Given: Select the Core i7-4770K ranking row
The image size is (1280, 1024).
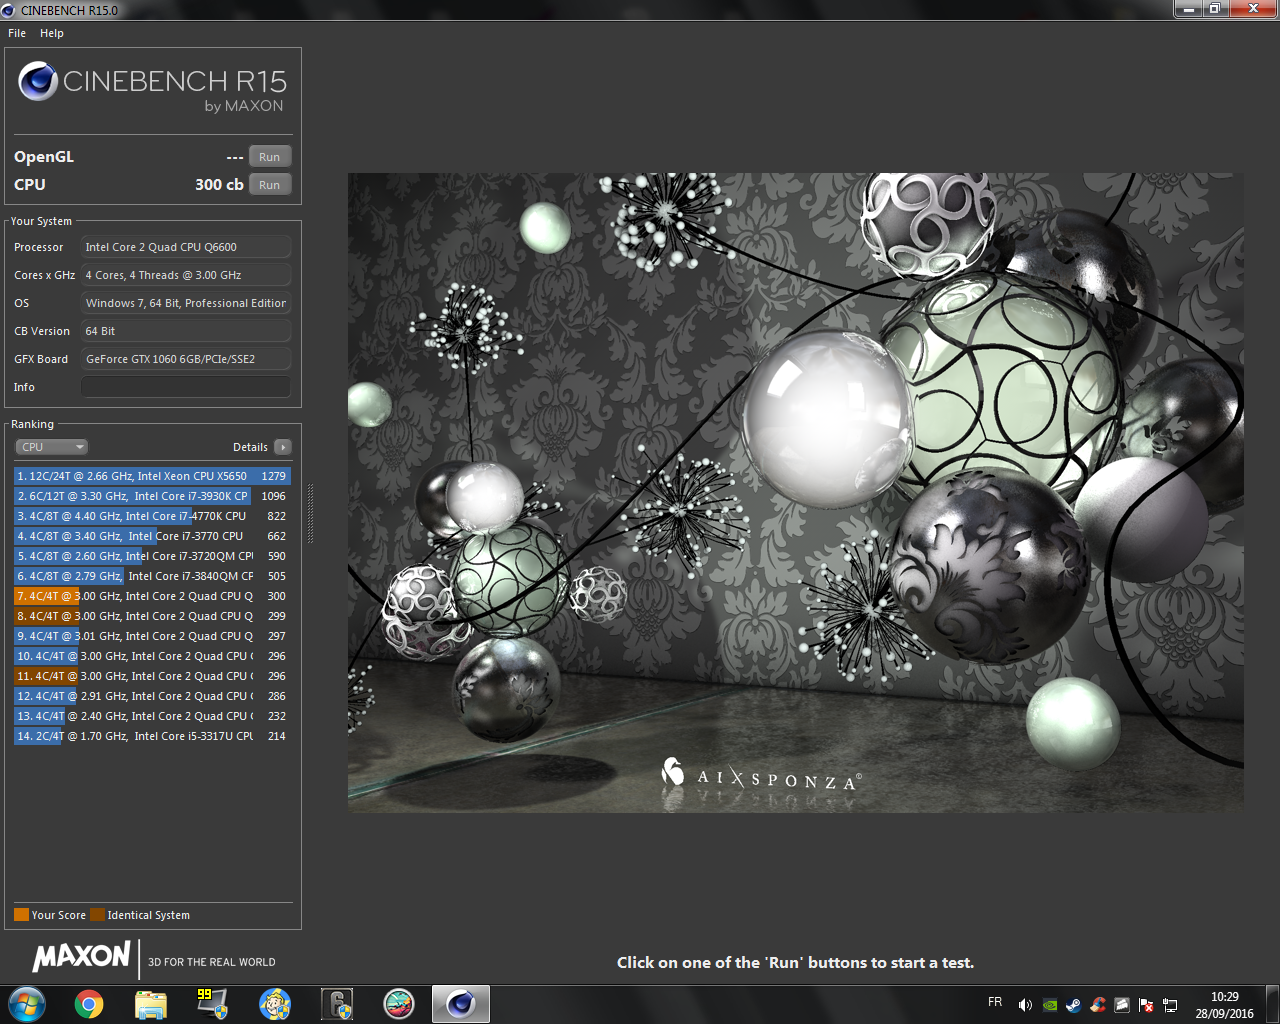Looking at the screenshot, I should (152, 516).
